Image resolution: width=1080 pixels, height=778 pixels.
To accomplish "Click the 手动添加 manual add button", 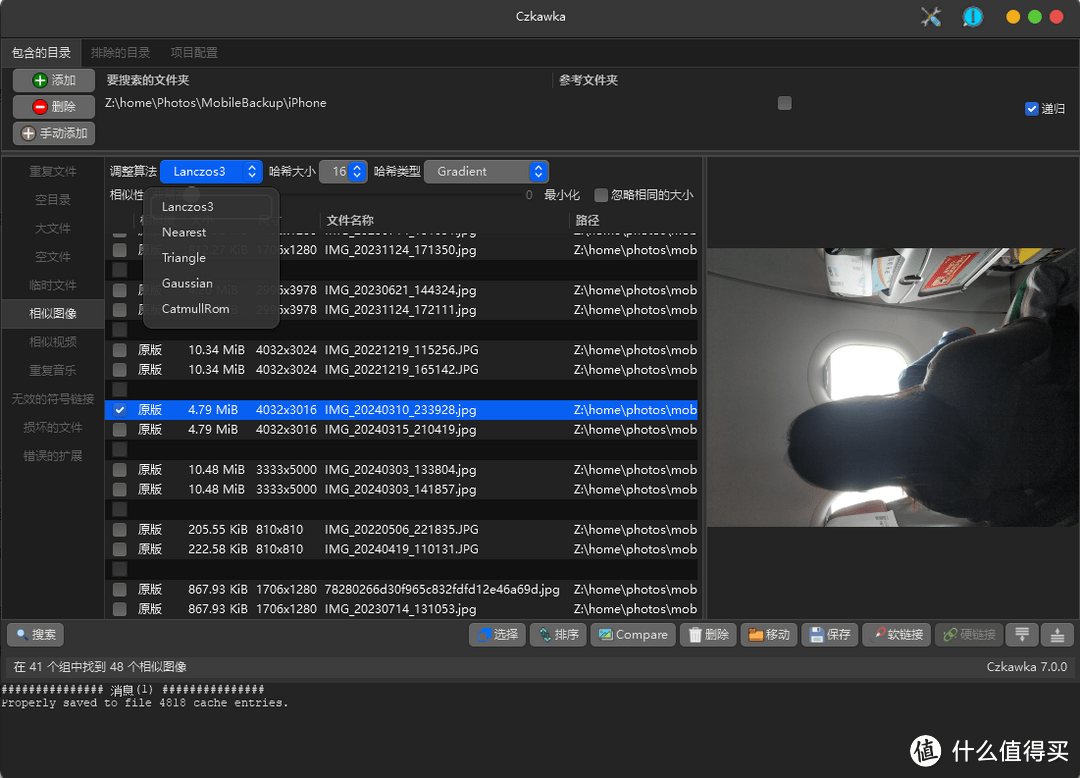I will (x=54, y=133).
